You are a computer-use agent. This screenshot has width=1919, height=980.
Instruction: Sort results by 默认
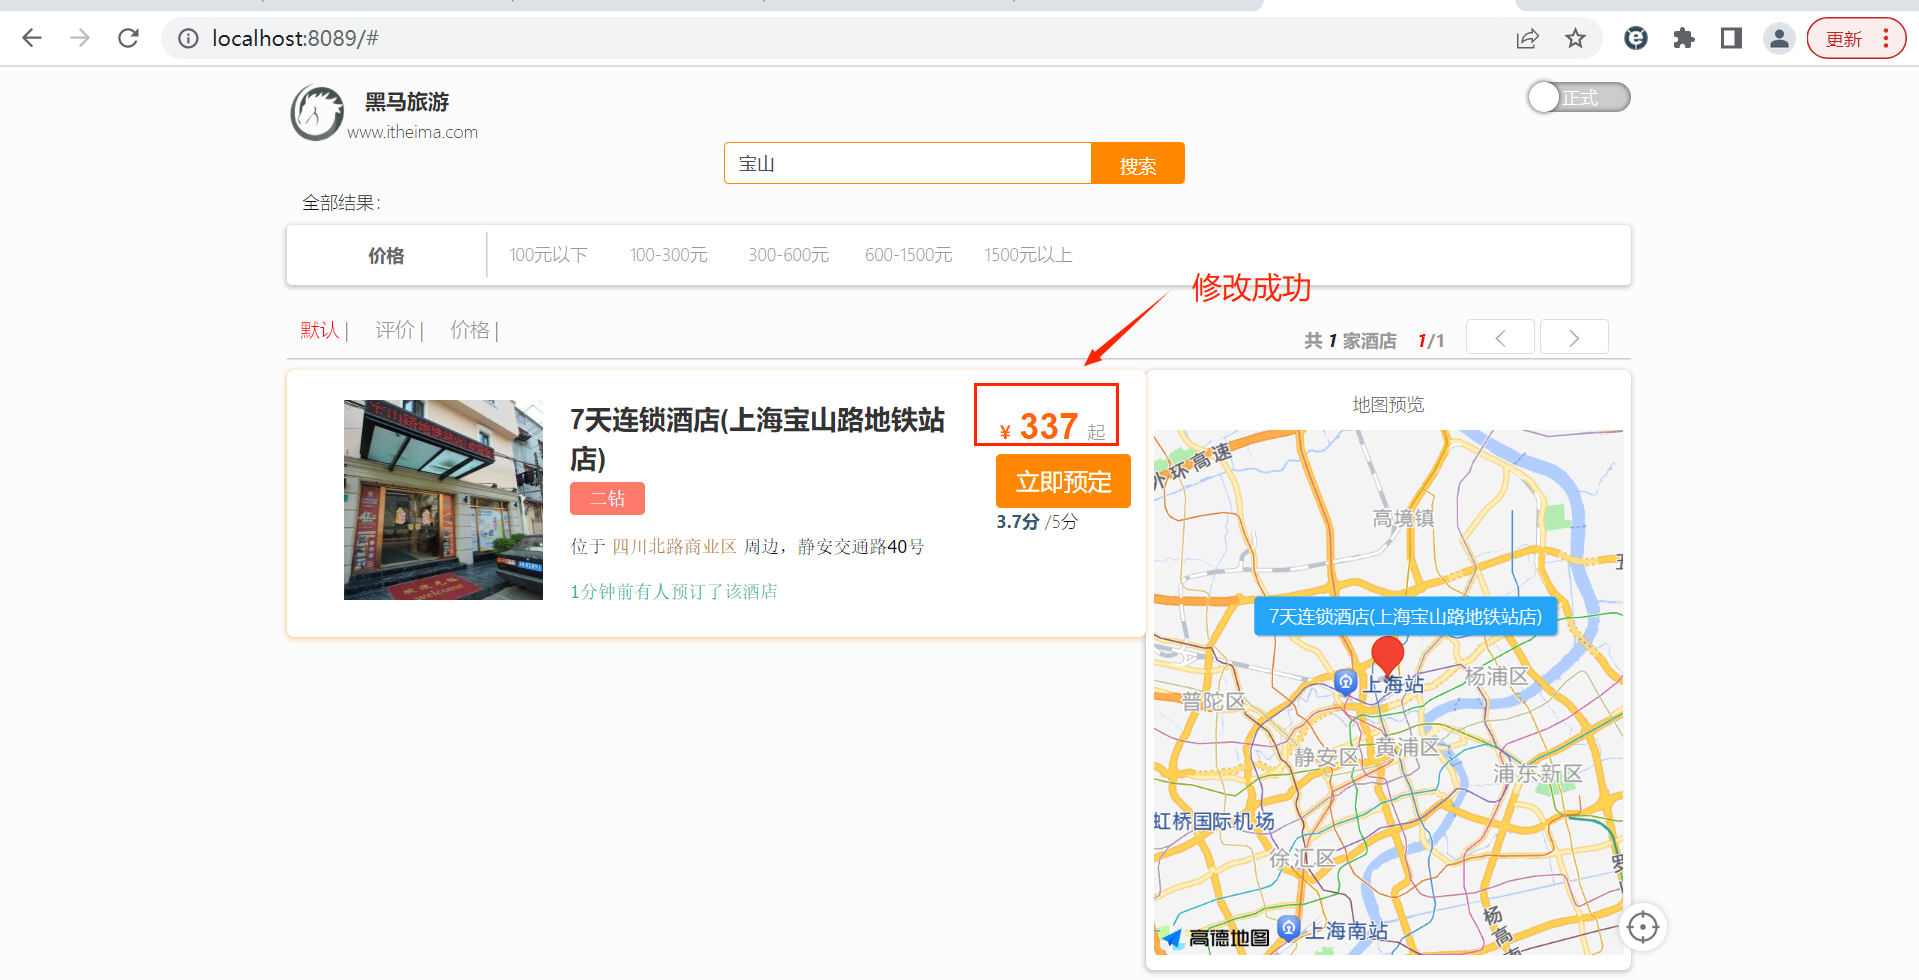click(x=320, y=330)
